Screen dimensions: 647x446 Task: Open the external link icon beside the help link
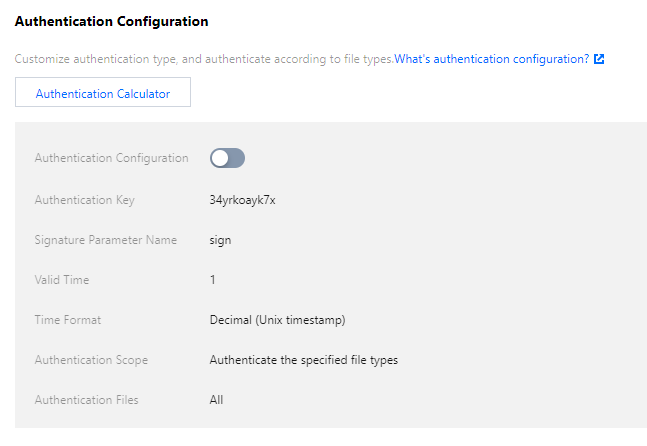[x=599, y=59]
